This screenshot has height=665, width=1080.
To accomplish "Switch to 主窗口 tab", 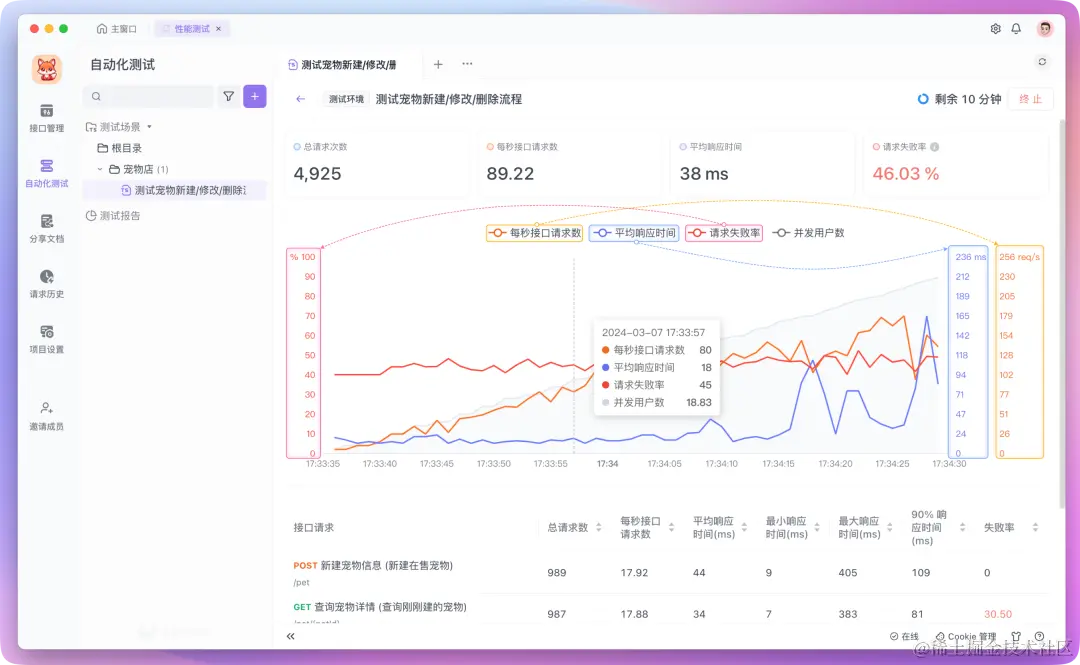I will coord(116,29).
